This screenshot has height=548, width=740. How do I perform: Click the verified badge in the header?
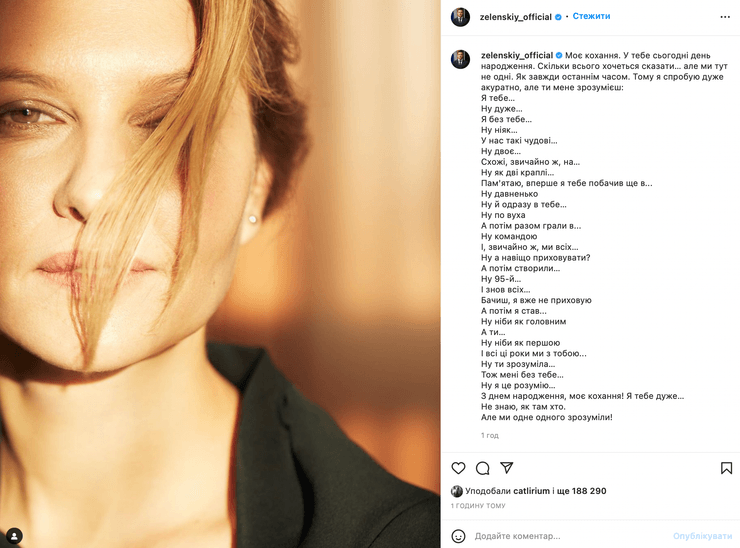point(558,17)
